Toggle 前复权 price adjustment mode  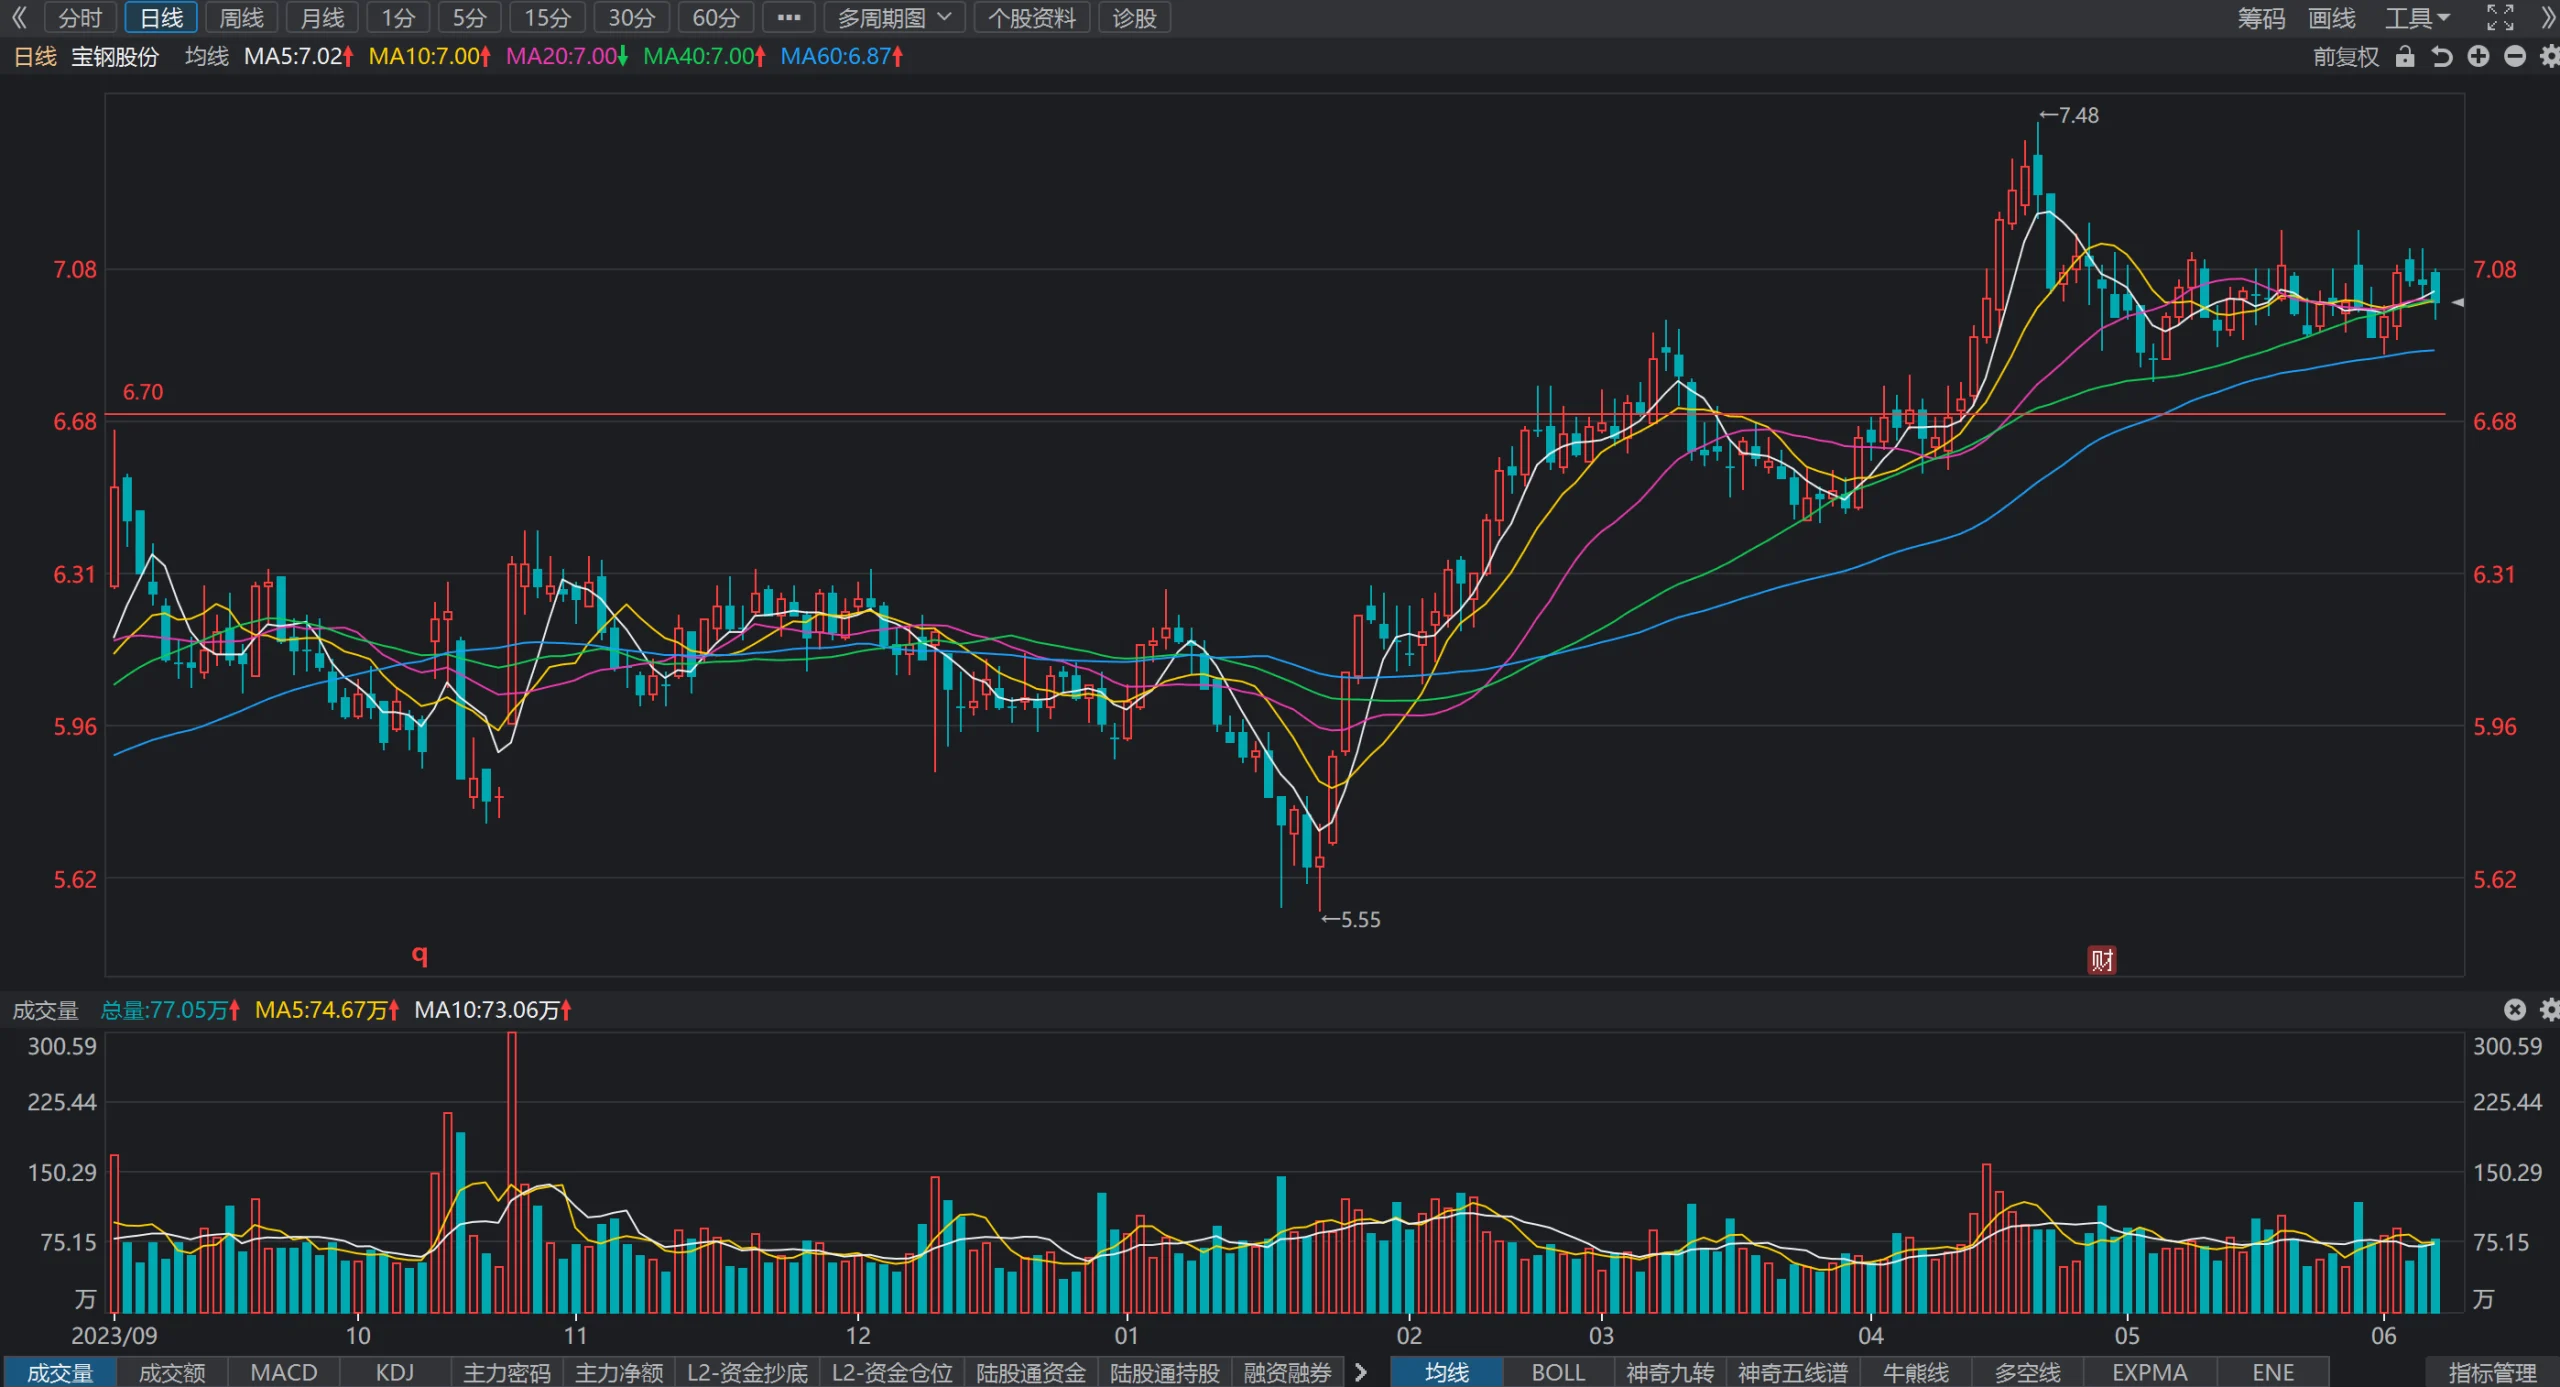pos(2345,57)
